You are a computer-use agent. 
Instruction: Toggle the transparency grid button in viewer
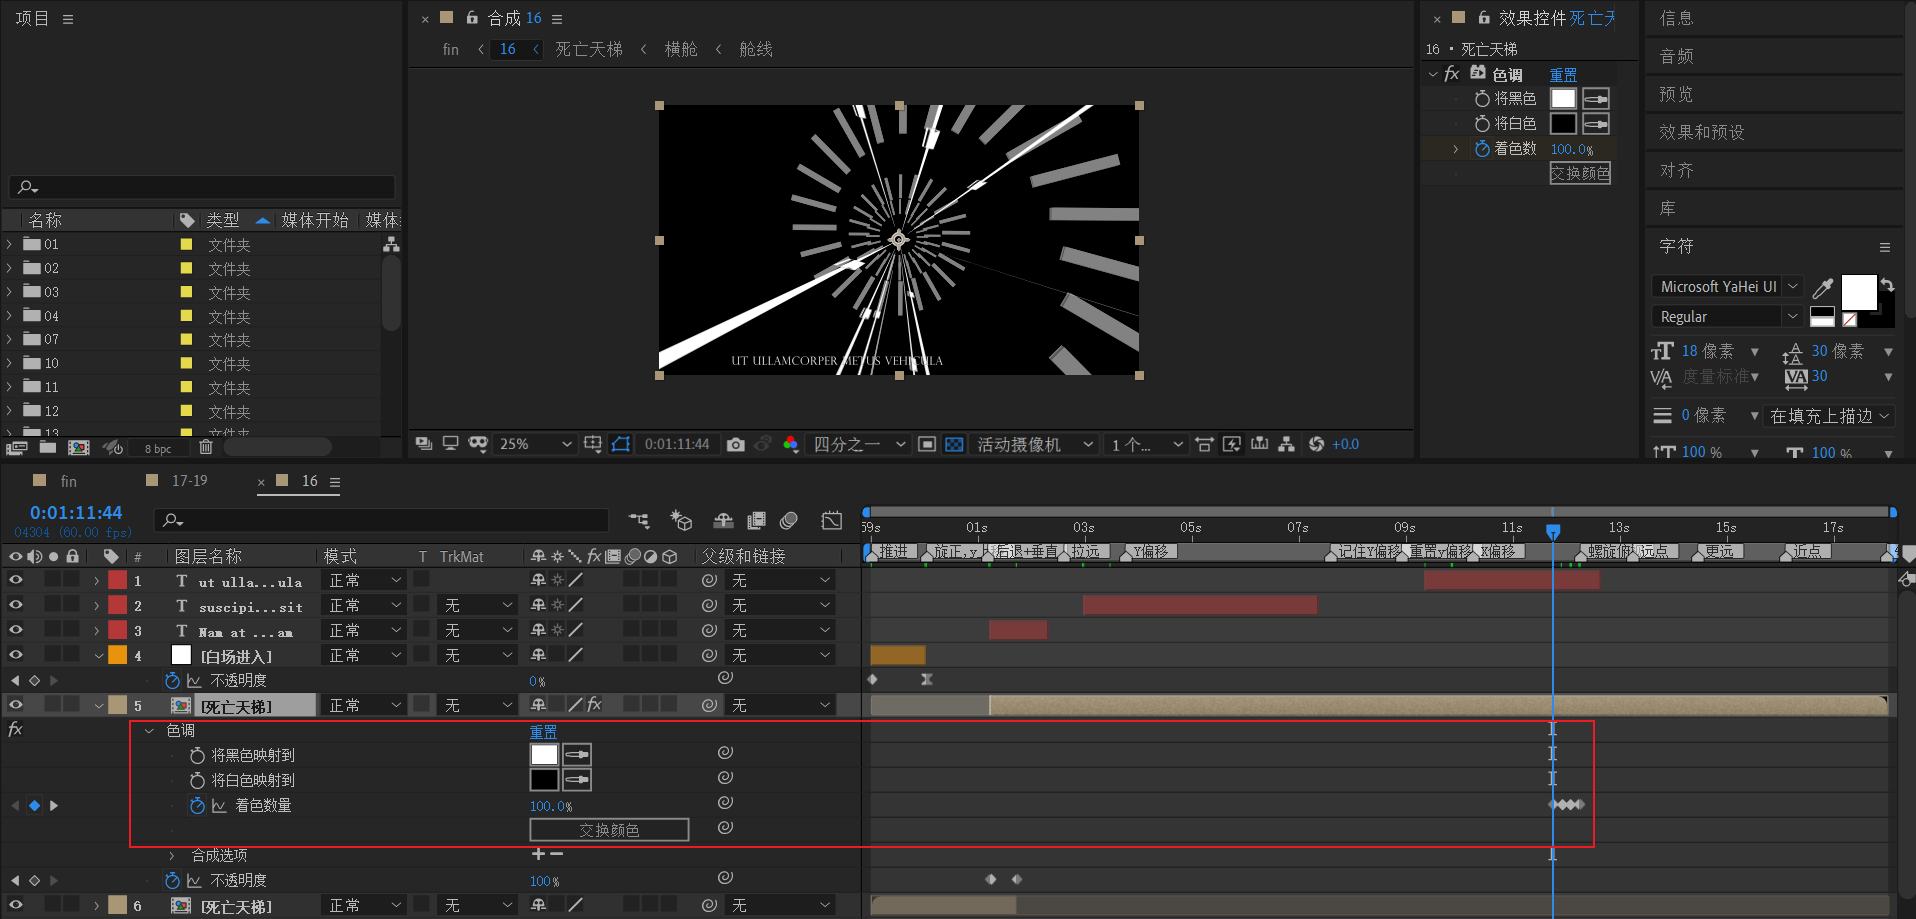(x=955, y=444)
